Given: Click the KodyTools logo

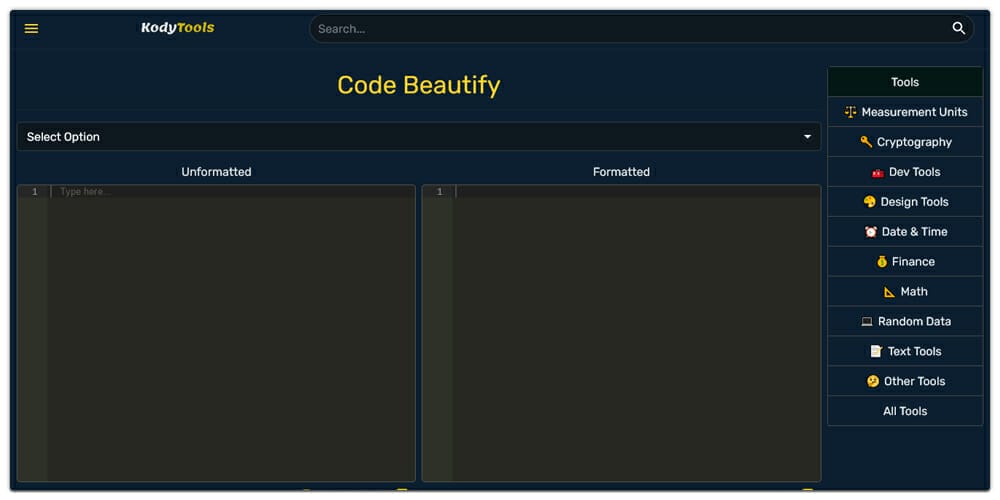Looking at the screenshot, I should [178, 28].
